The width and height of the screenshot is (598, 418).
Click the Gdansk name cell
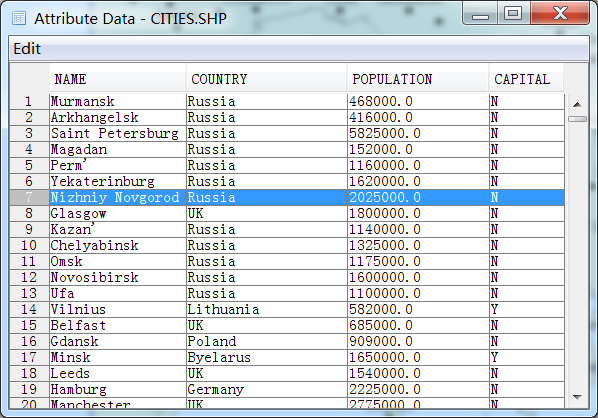(x=118, y=342)
